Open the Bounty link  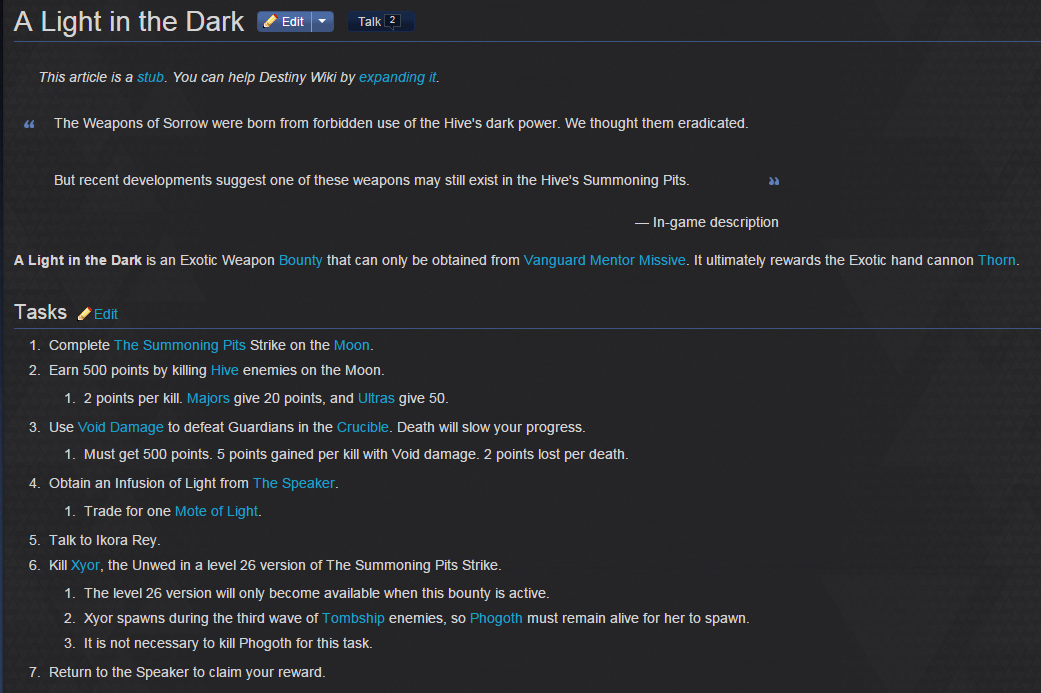click(x=300, y=260)
